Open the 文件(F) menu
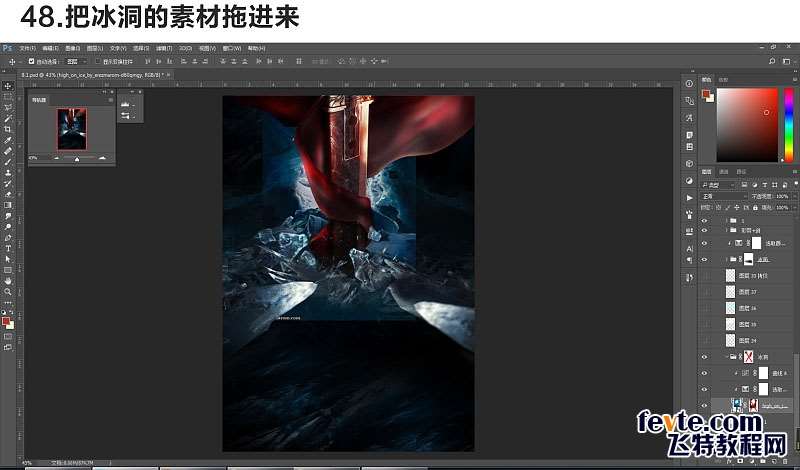Image resolution: width=800 pixels, height=470 pixels. point(28,48)
